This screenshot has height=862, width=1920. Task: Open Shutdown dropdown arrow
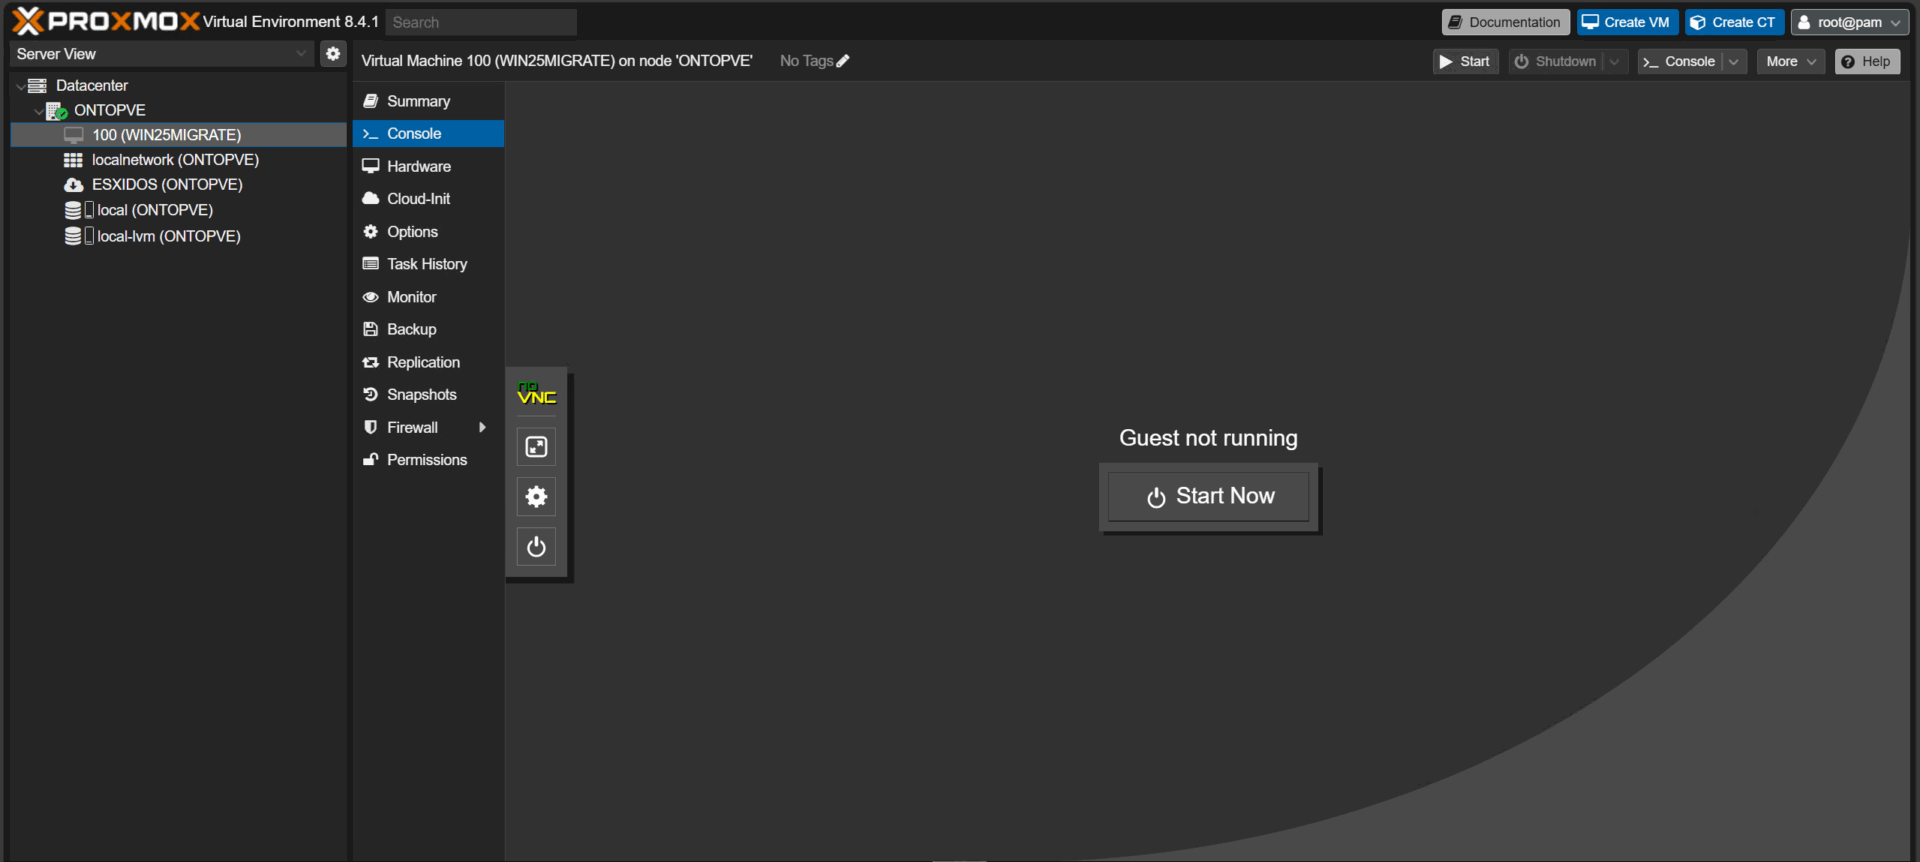click(x=1614, y=62)
